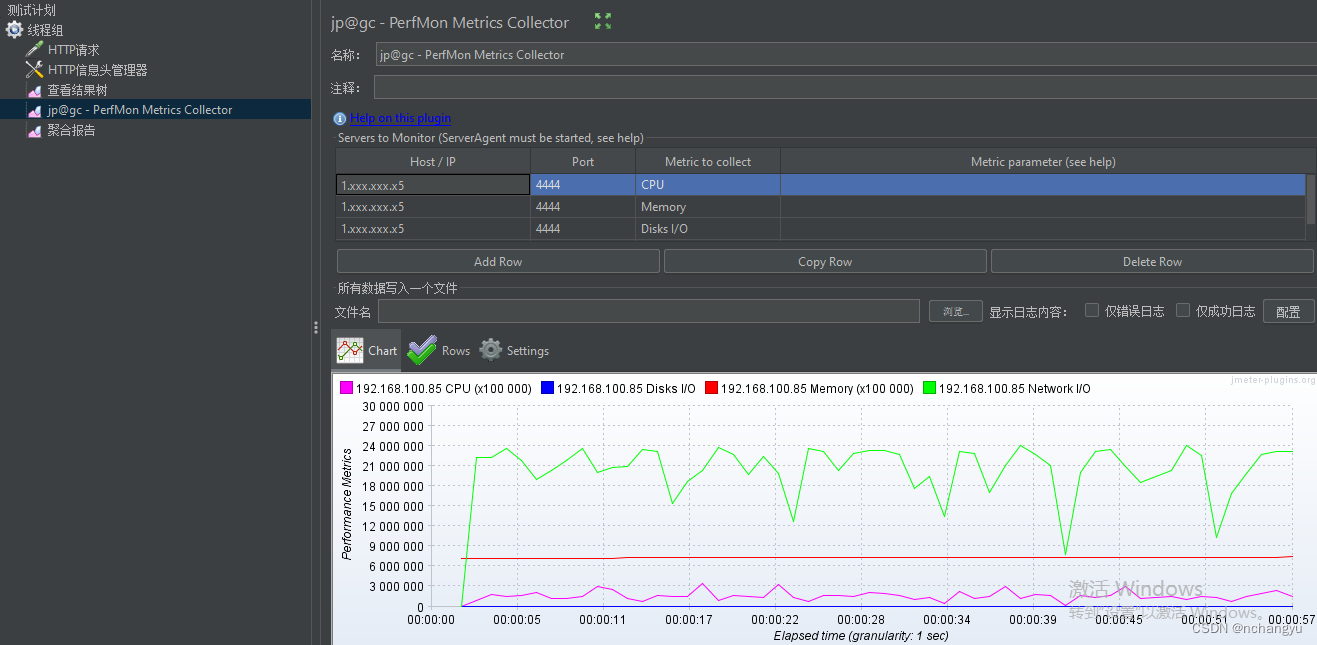Click the Metric to collect column header

[708, 161]
